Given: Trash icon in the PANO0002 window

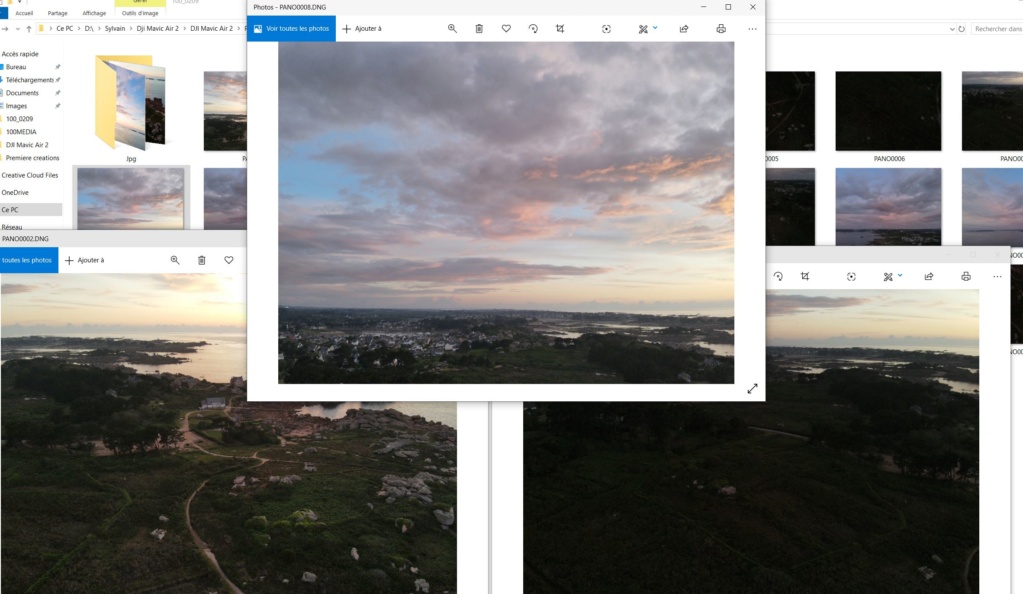Looking at the screenshot, I should (202, 260).
